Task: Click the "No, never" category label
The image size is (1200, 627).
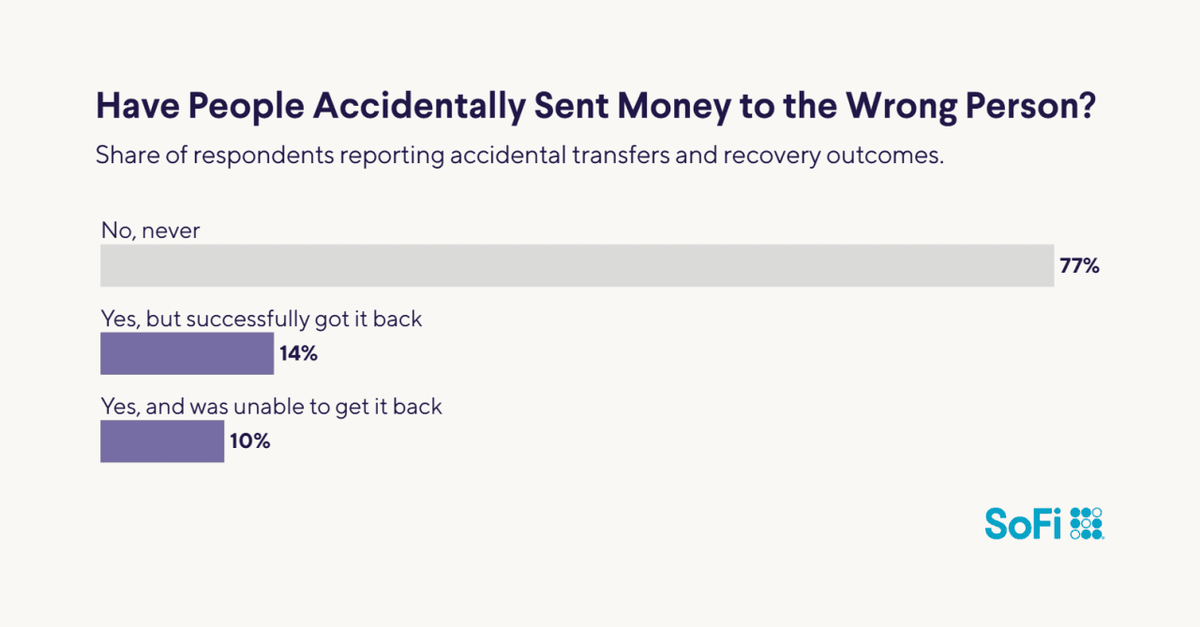Action: tap(151, 231)
